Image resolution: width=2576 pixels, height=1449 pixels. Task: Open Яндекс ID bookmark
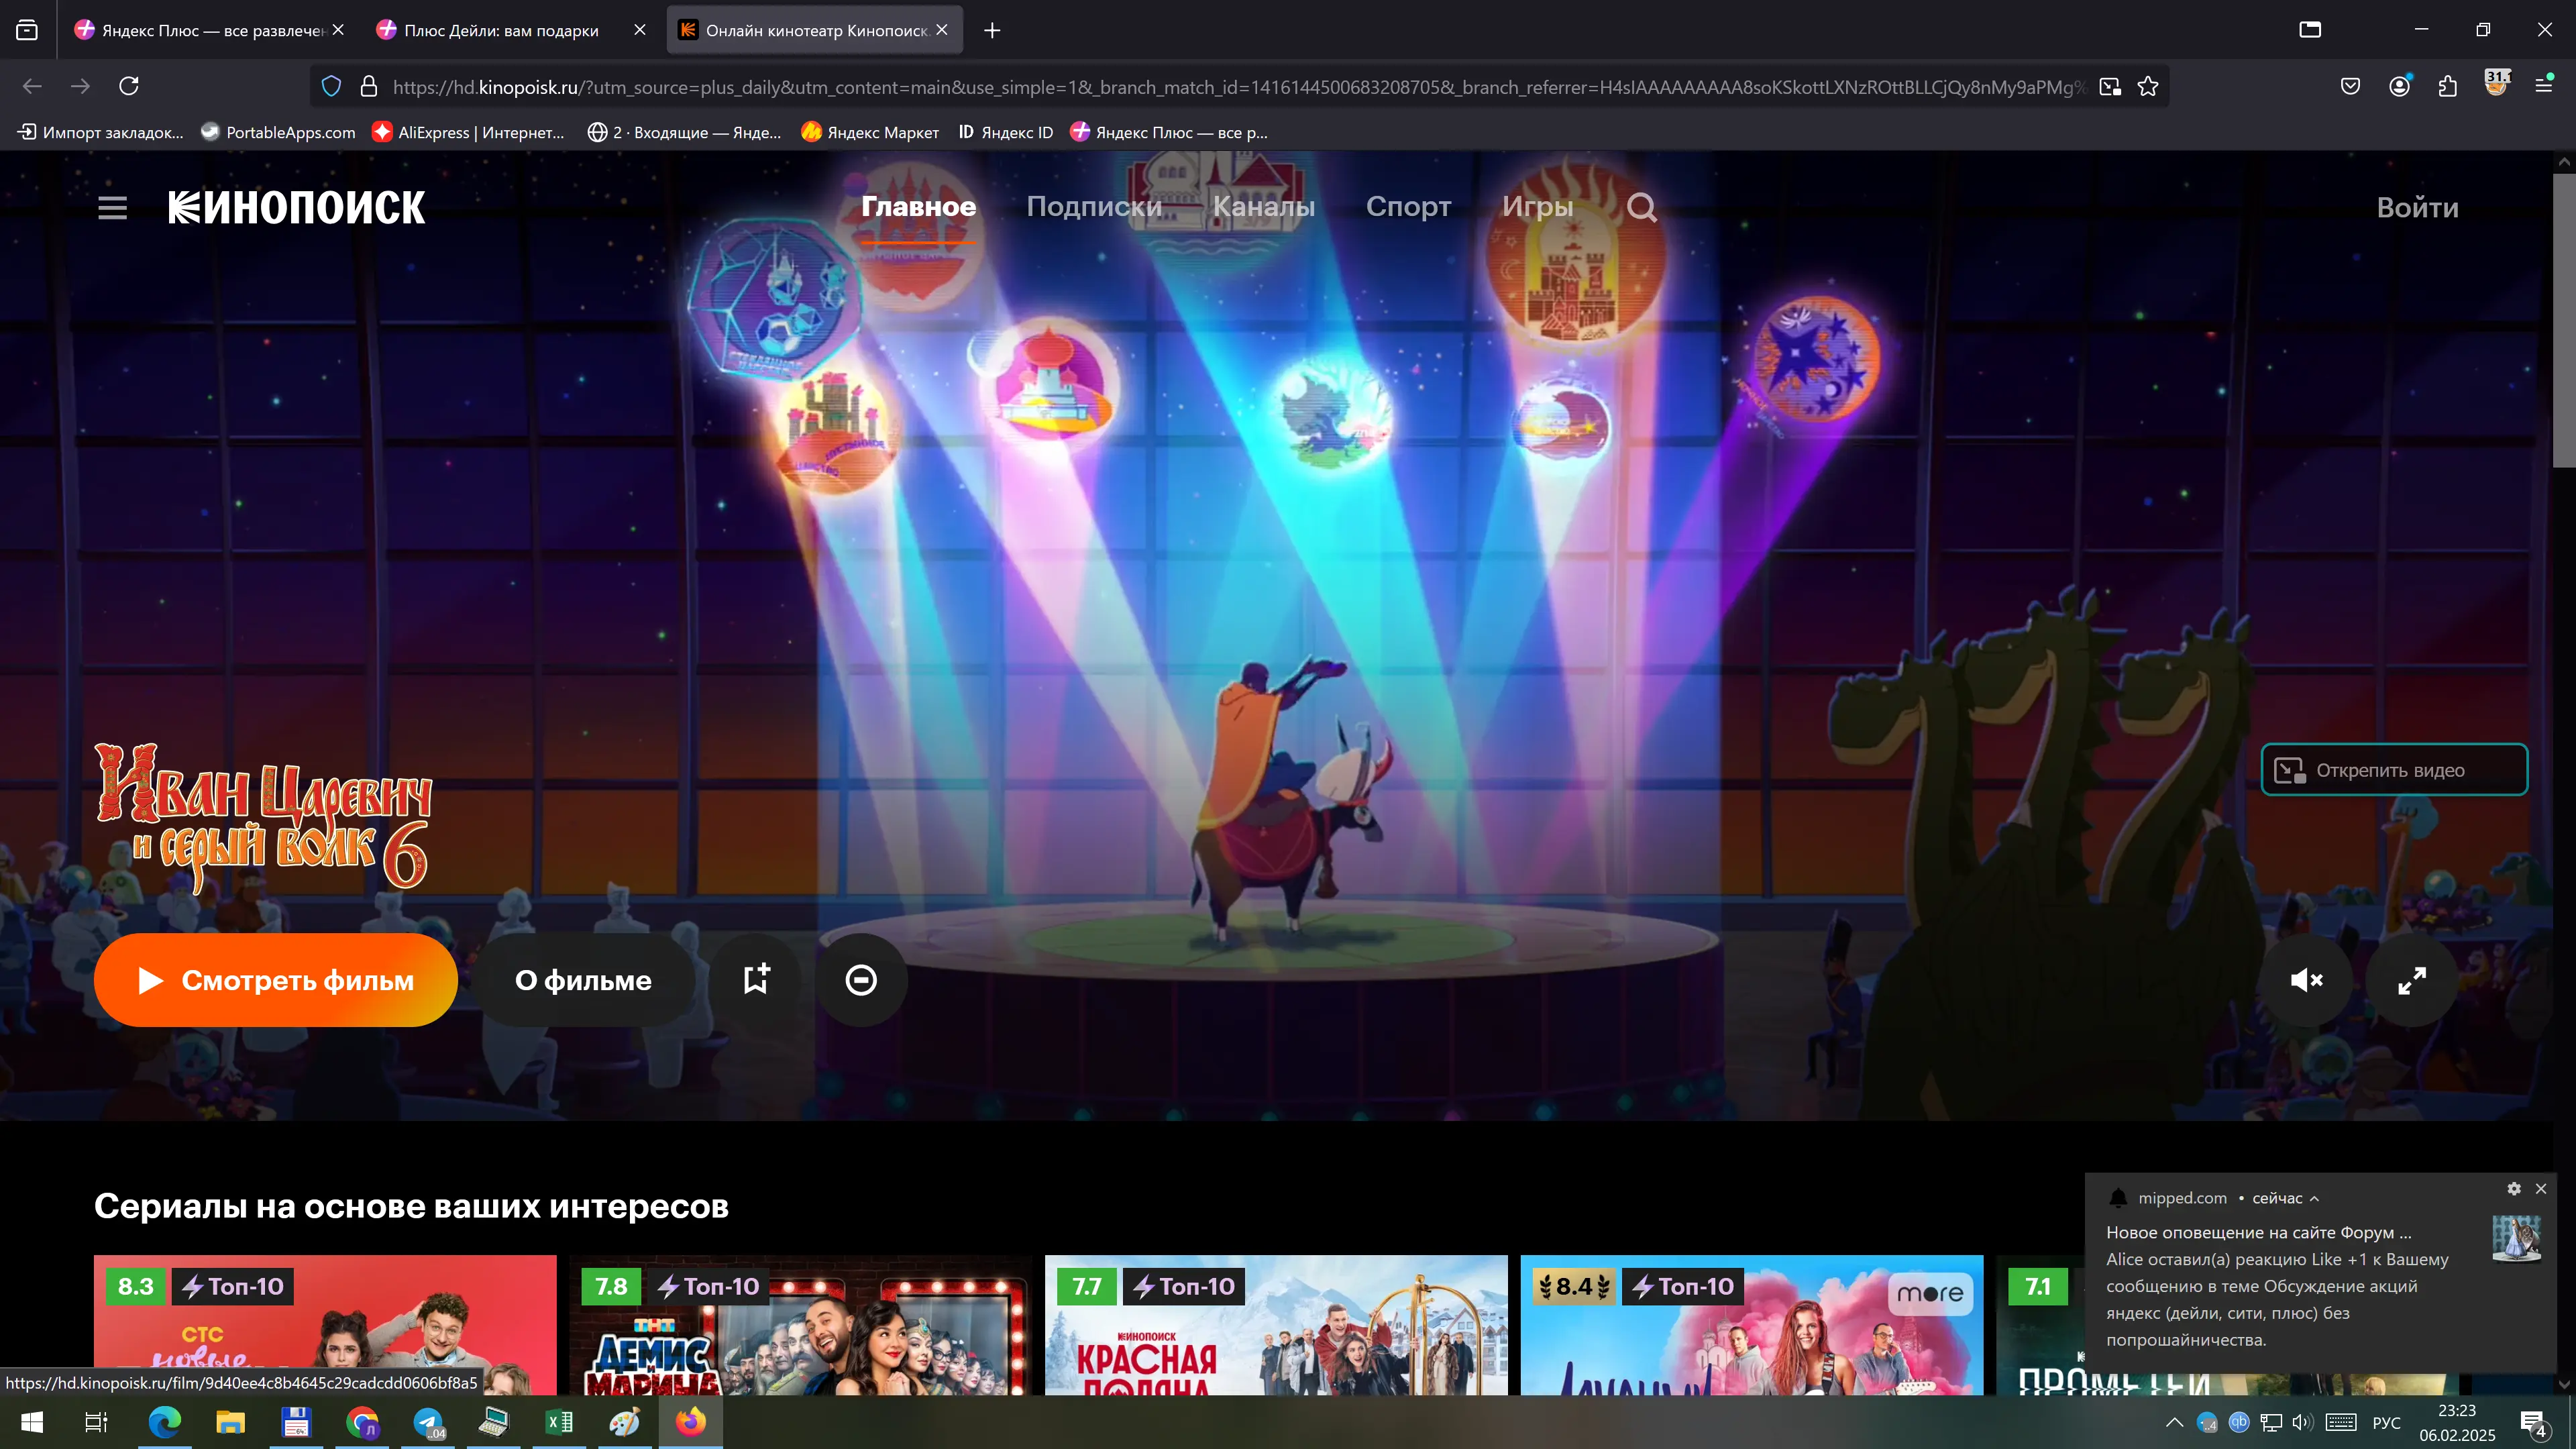coord(1005,132)
